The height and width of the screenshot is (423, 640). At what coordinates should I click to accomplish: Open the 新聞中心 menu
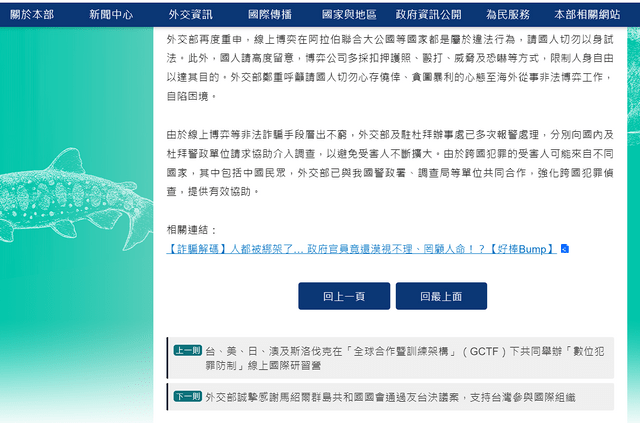[111, 15]
